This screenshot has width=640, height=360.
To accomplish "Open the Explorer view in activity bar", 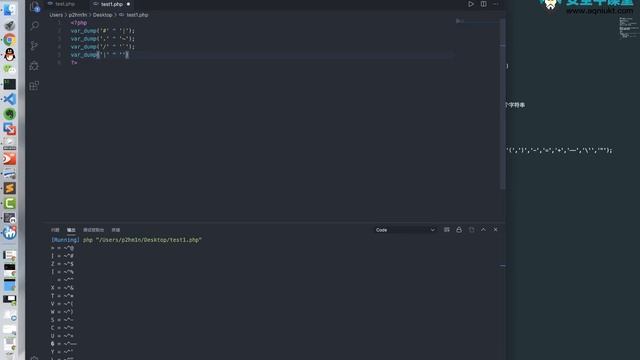I will coord(35,6).
